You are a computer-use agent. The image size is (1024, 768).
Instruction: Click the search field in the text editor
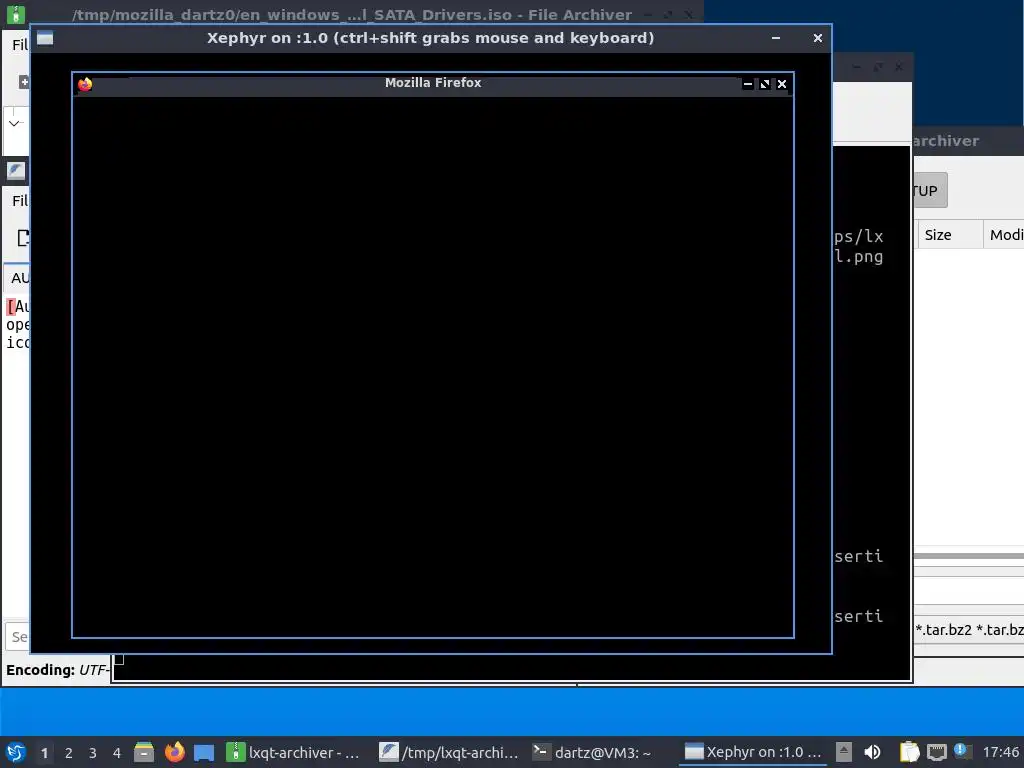click(18, 636)
